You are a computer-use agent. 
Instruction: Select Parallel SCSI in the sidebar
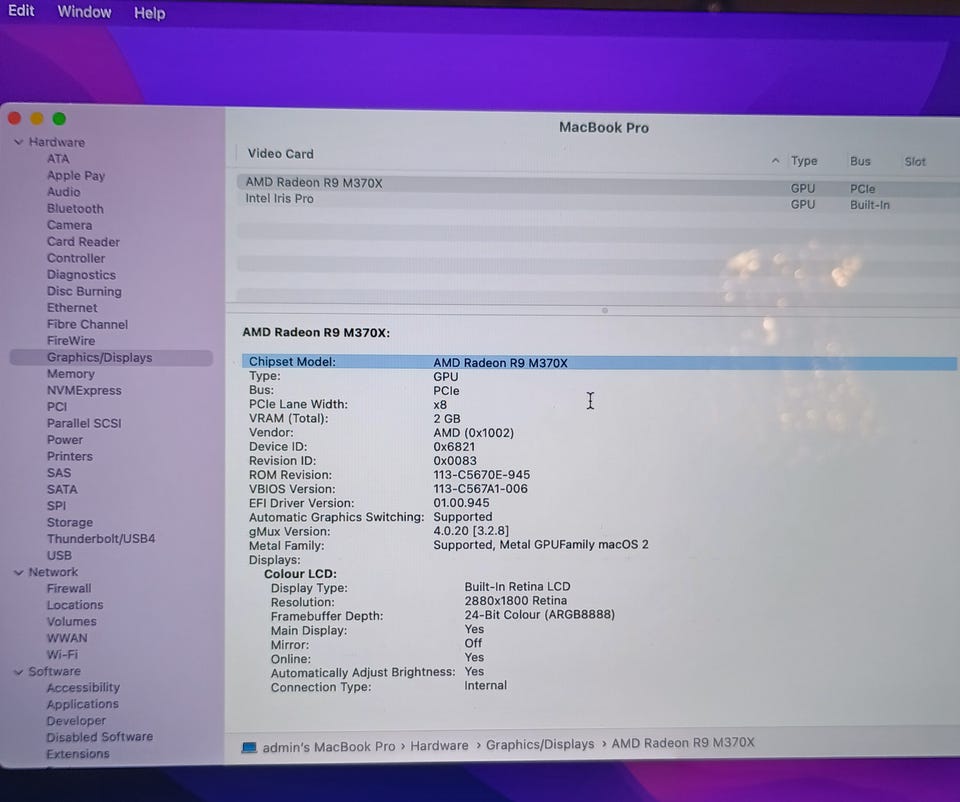(x=84, y=423)
